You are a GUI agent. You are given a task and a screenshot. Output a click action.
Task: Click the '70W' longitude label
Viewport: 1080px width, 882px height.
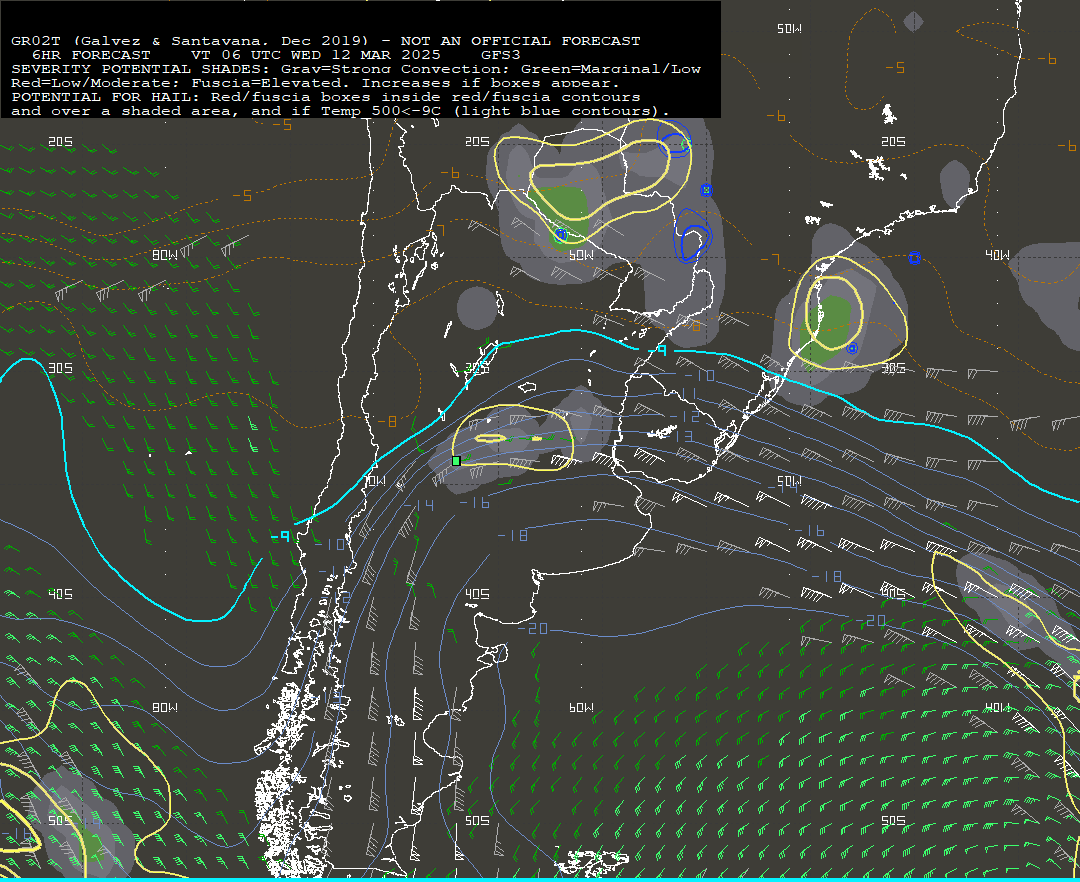click(x=375, y=481)
